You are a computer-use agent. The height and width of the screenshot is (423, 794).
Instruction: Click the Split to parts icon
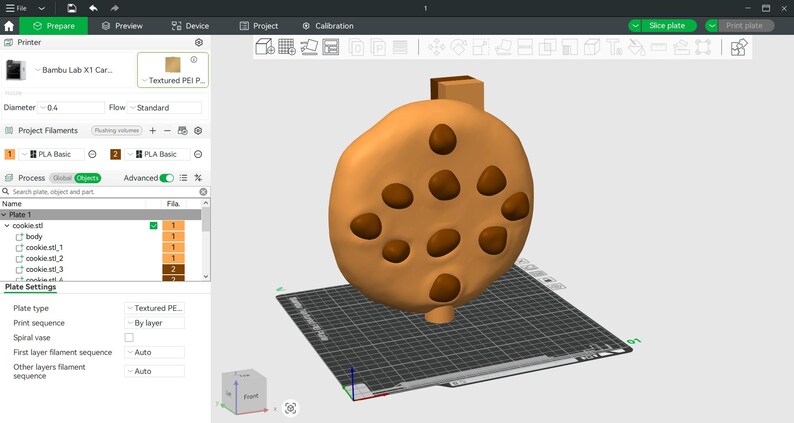coord(378,48)
